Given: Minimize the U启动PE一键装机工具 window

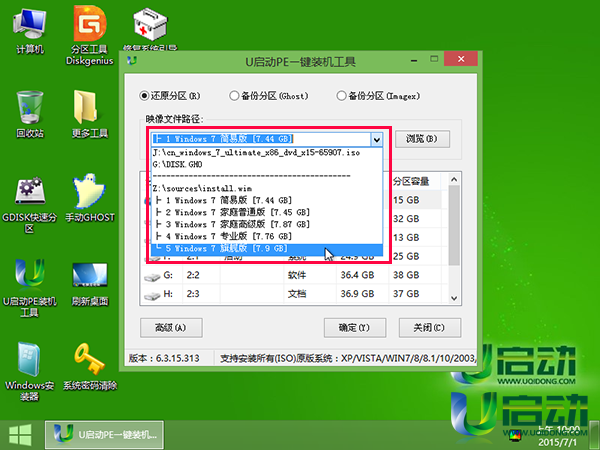Looking at the screenshot, I should [414, 60].
